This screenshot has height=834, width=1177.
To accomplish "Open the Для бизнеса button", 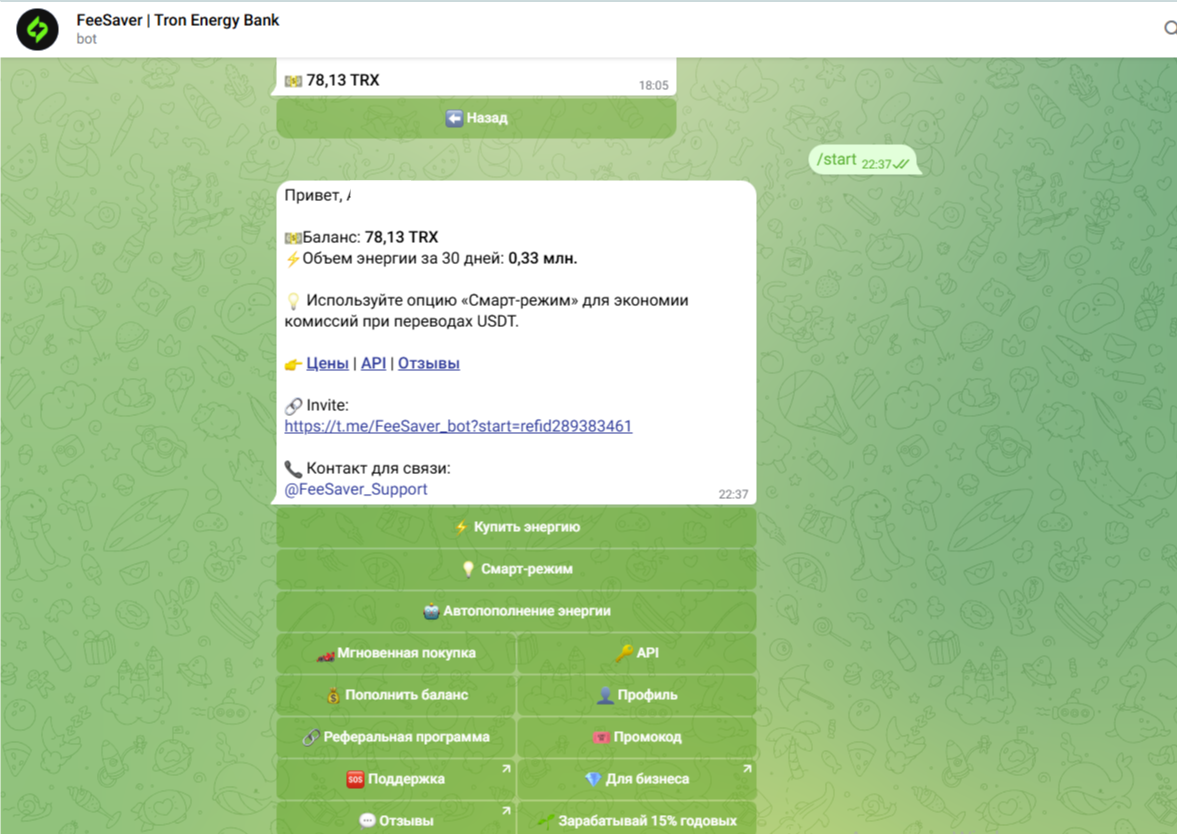I will [637, 779].
